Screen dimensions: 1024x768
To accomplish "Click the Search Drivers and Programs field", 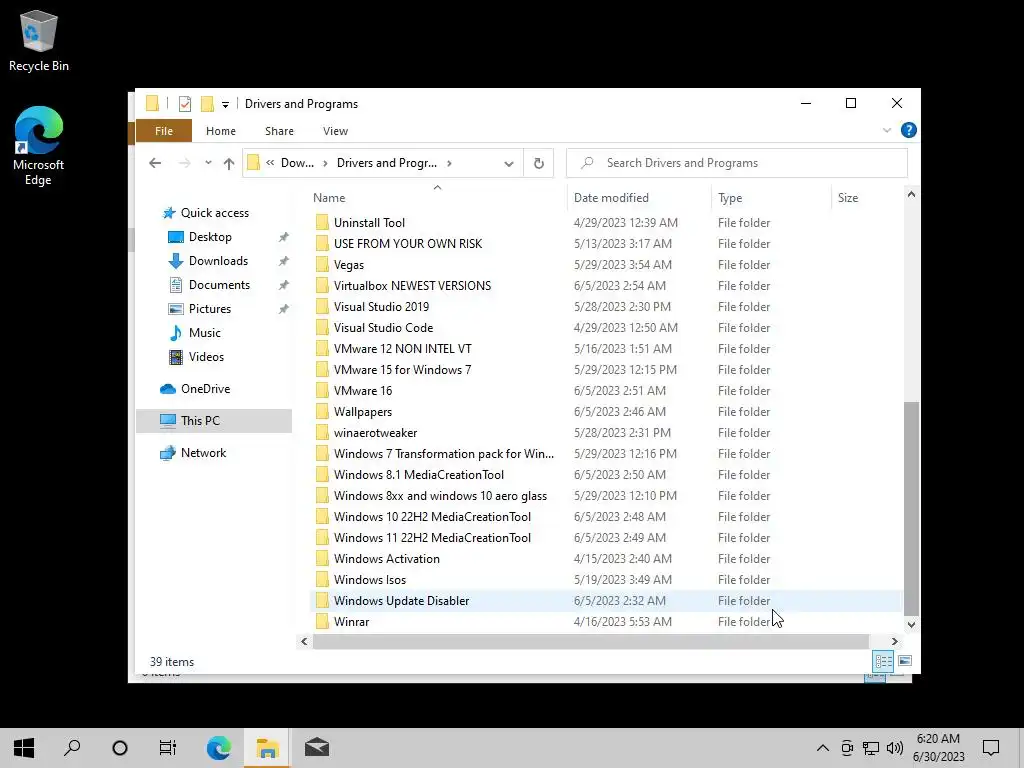I will point(737,163).
